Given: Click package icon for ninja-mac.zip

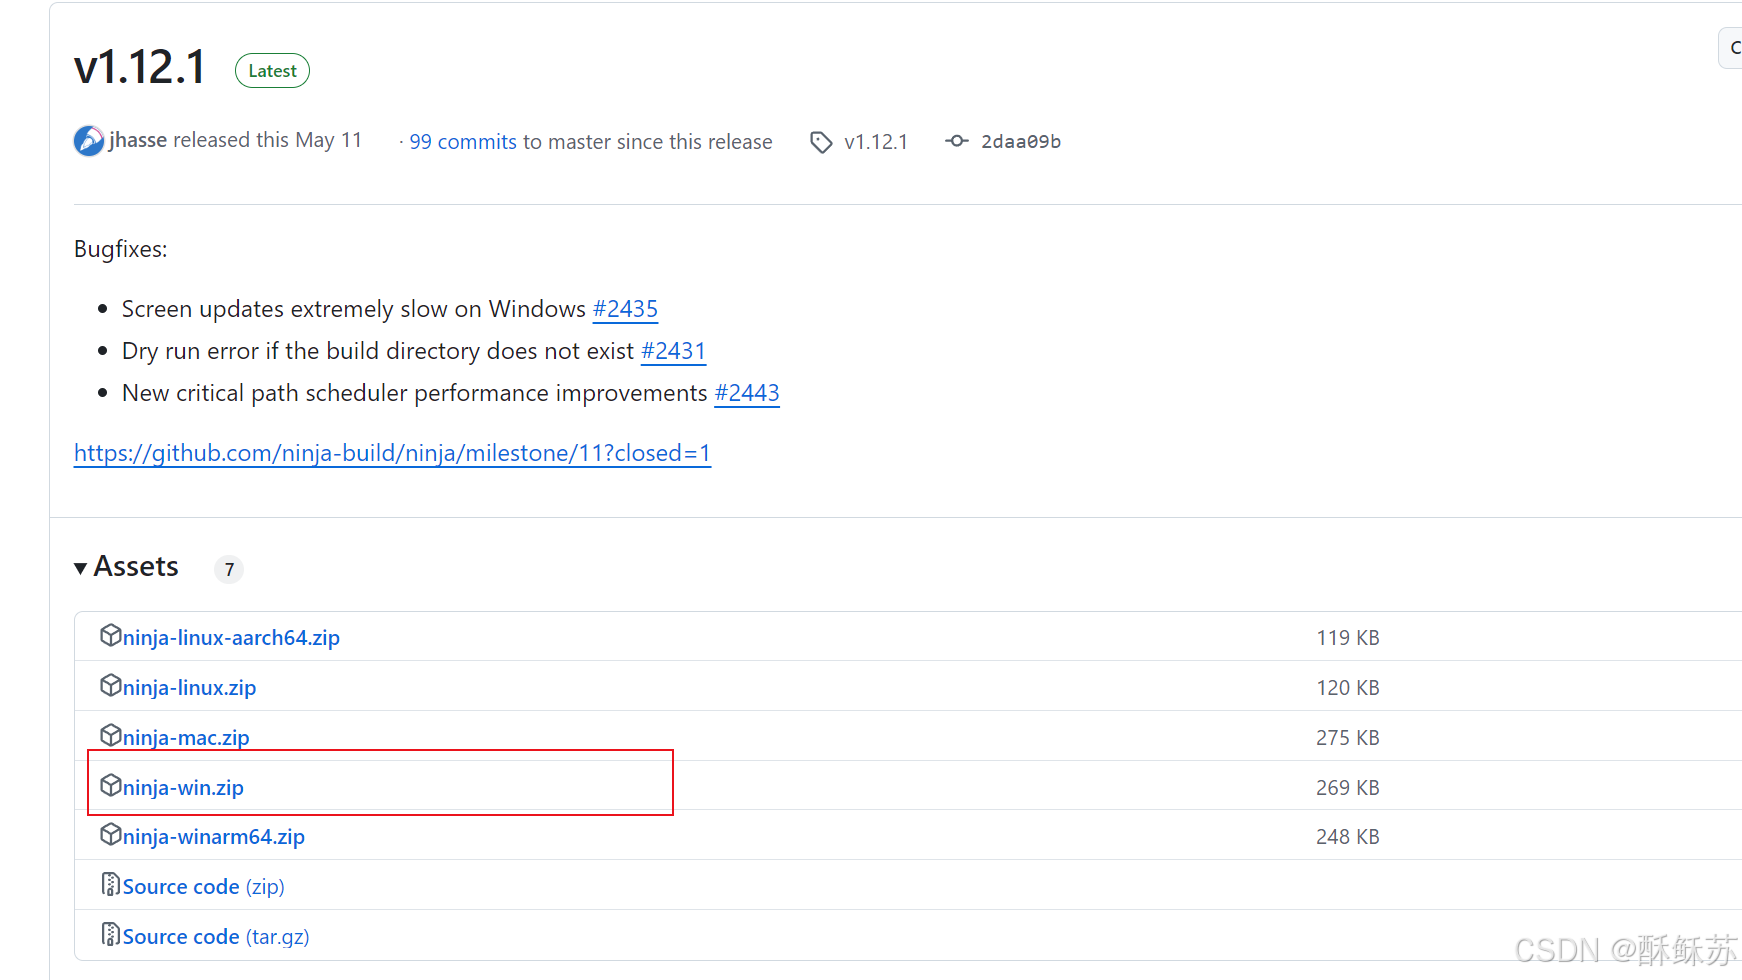Looking at the screenshot, I should click(111, 736).
